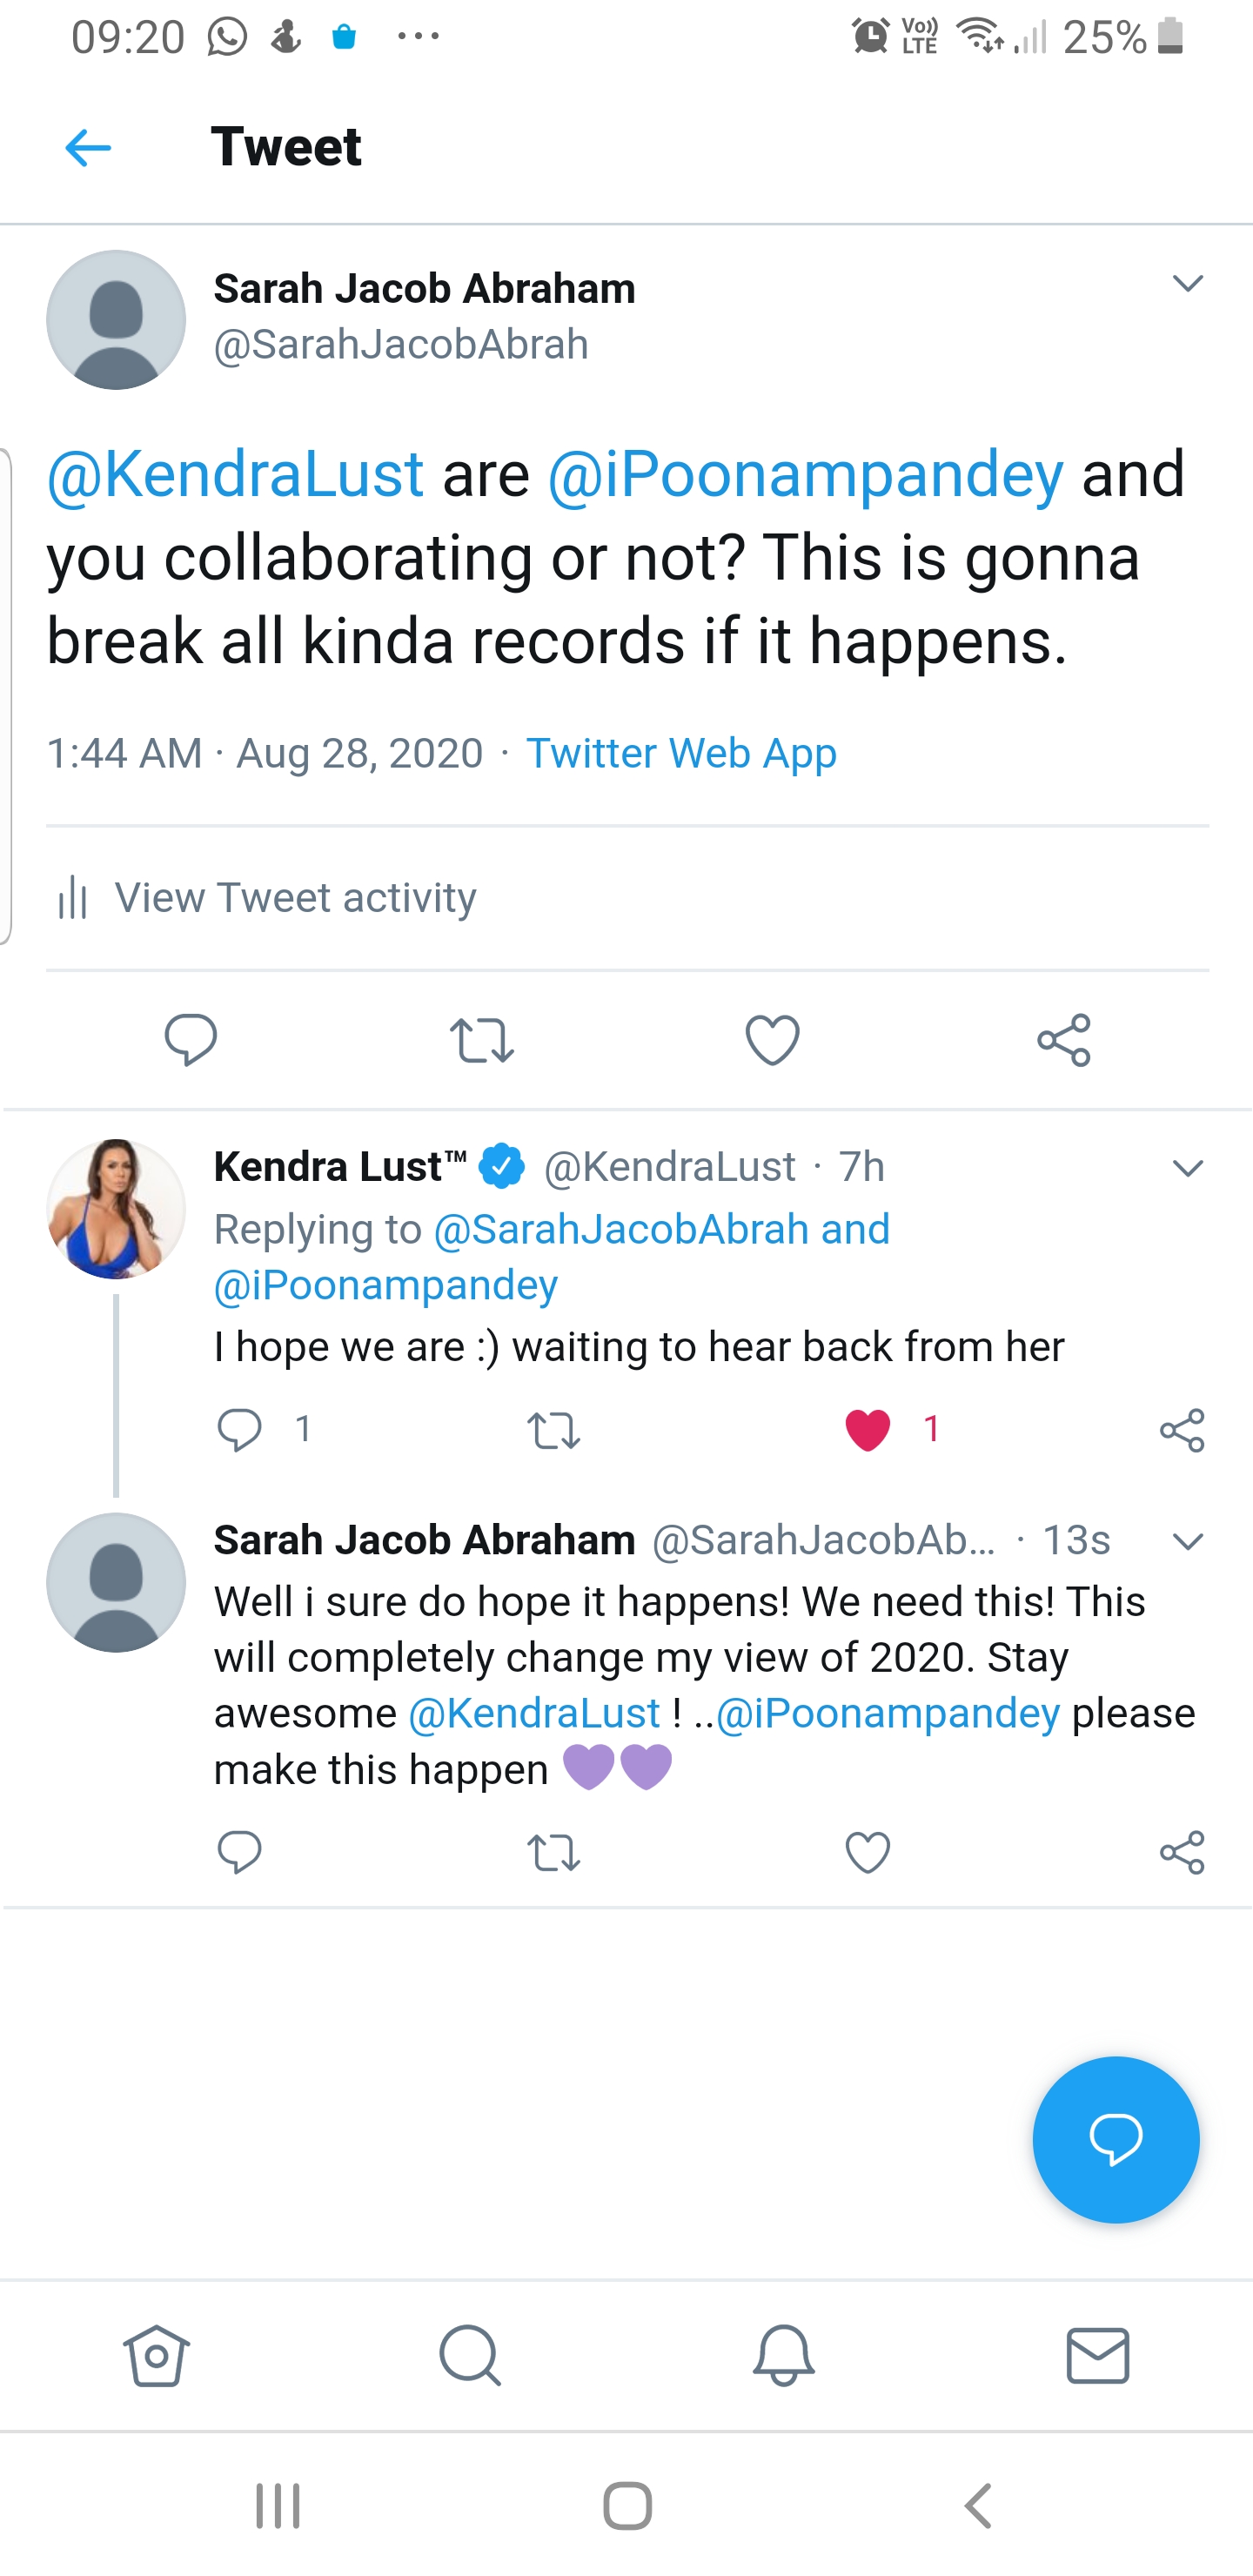The height and width of the screenshot is (2576, 1253).
Task: Open the @iPoonampandey mention in main tweet
Action: [805, 474]
